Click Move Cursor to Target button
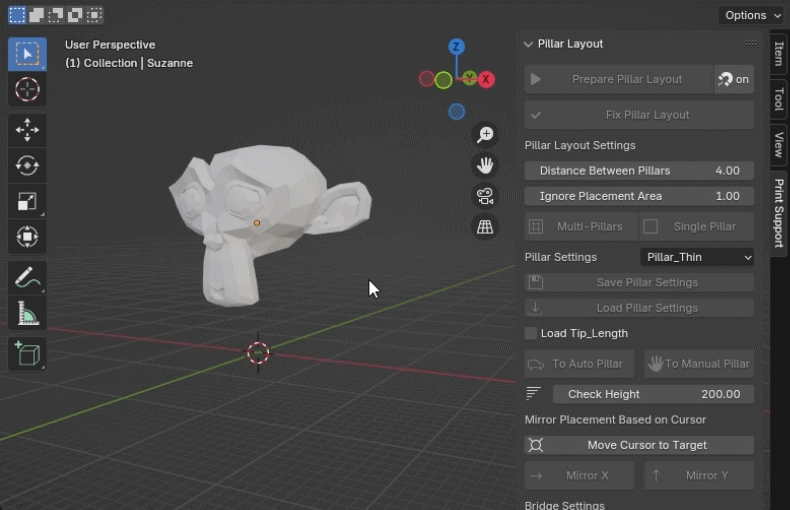 (639, 445)
